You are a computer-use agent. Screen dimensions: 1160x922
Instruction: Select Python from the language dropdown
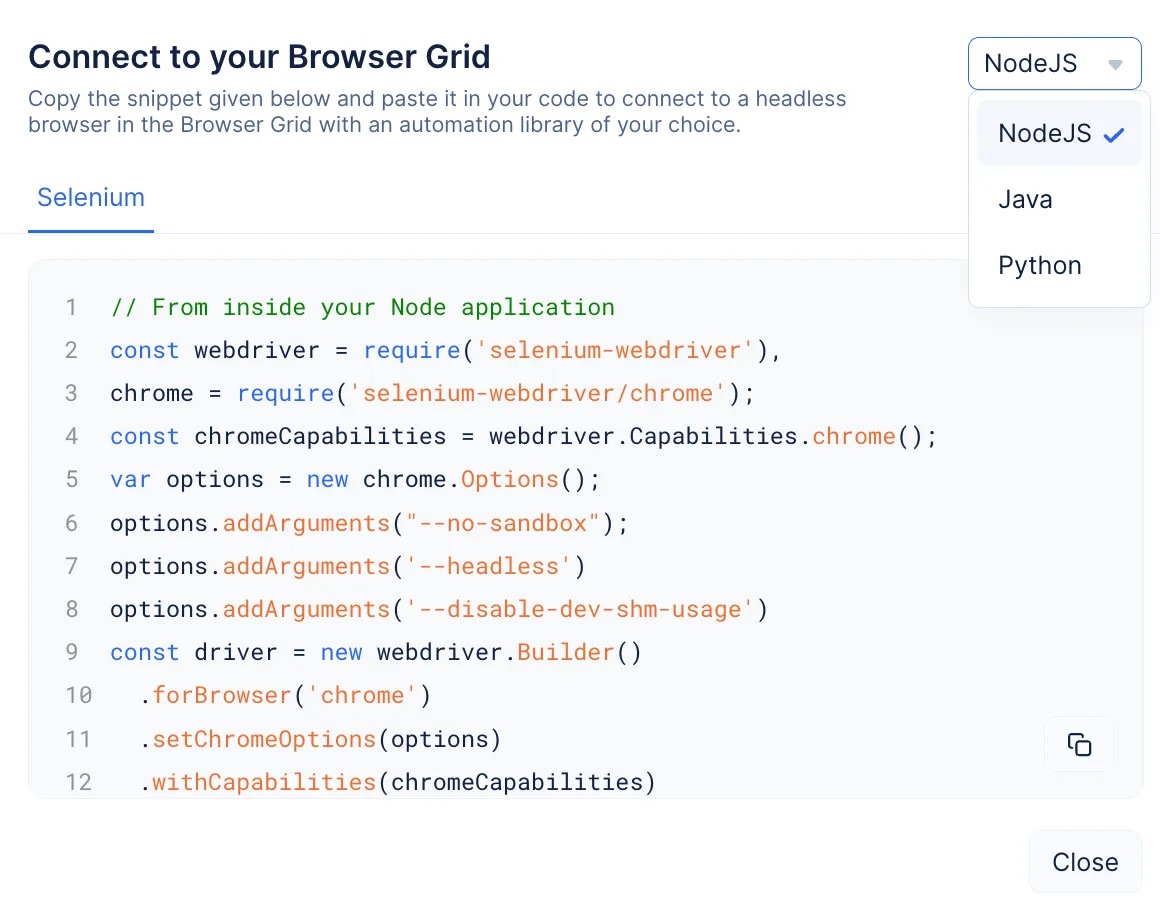tap(1040, 265)
